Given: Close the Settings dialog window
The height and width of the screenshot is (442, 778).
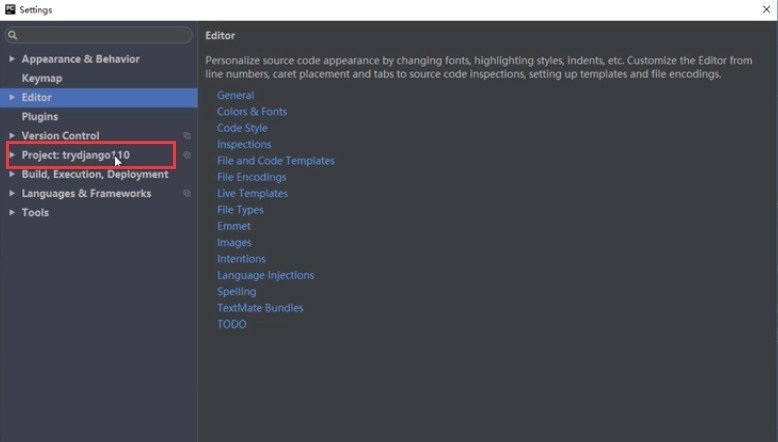Looking at the screenshot, I should 765,9.
